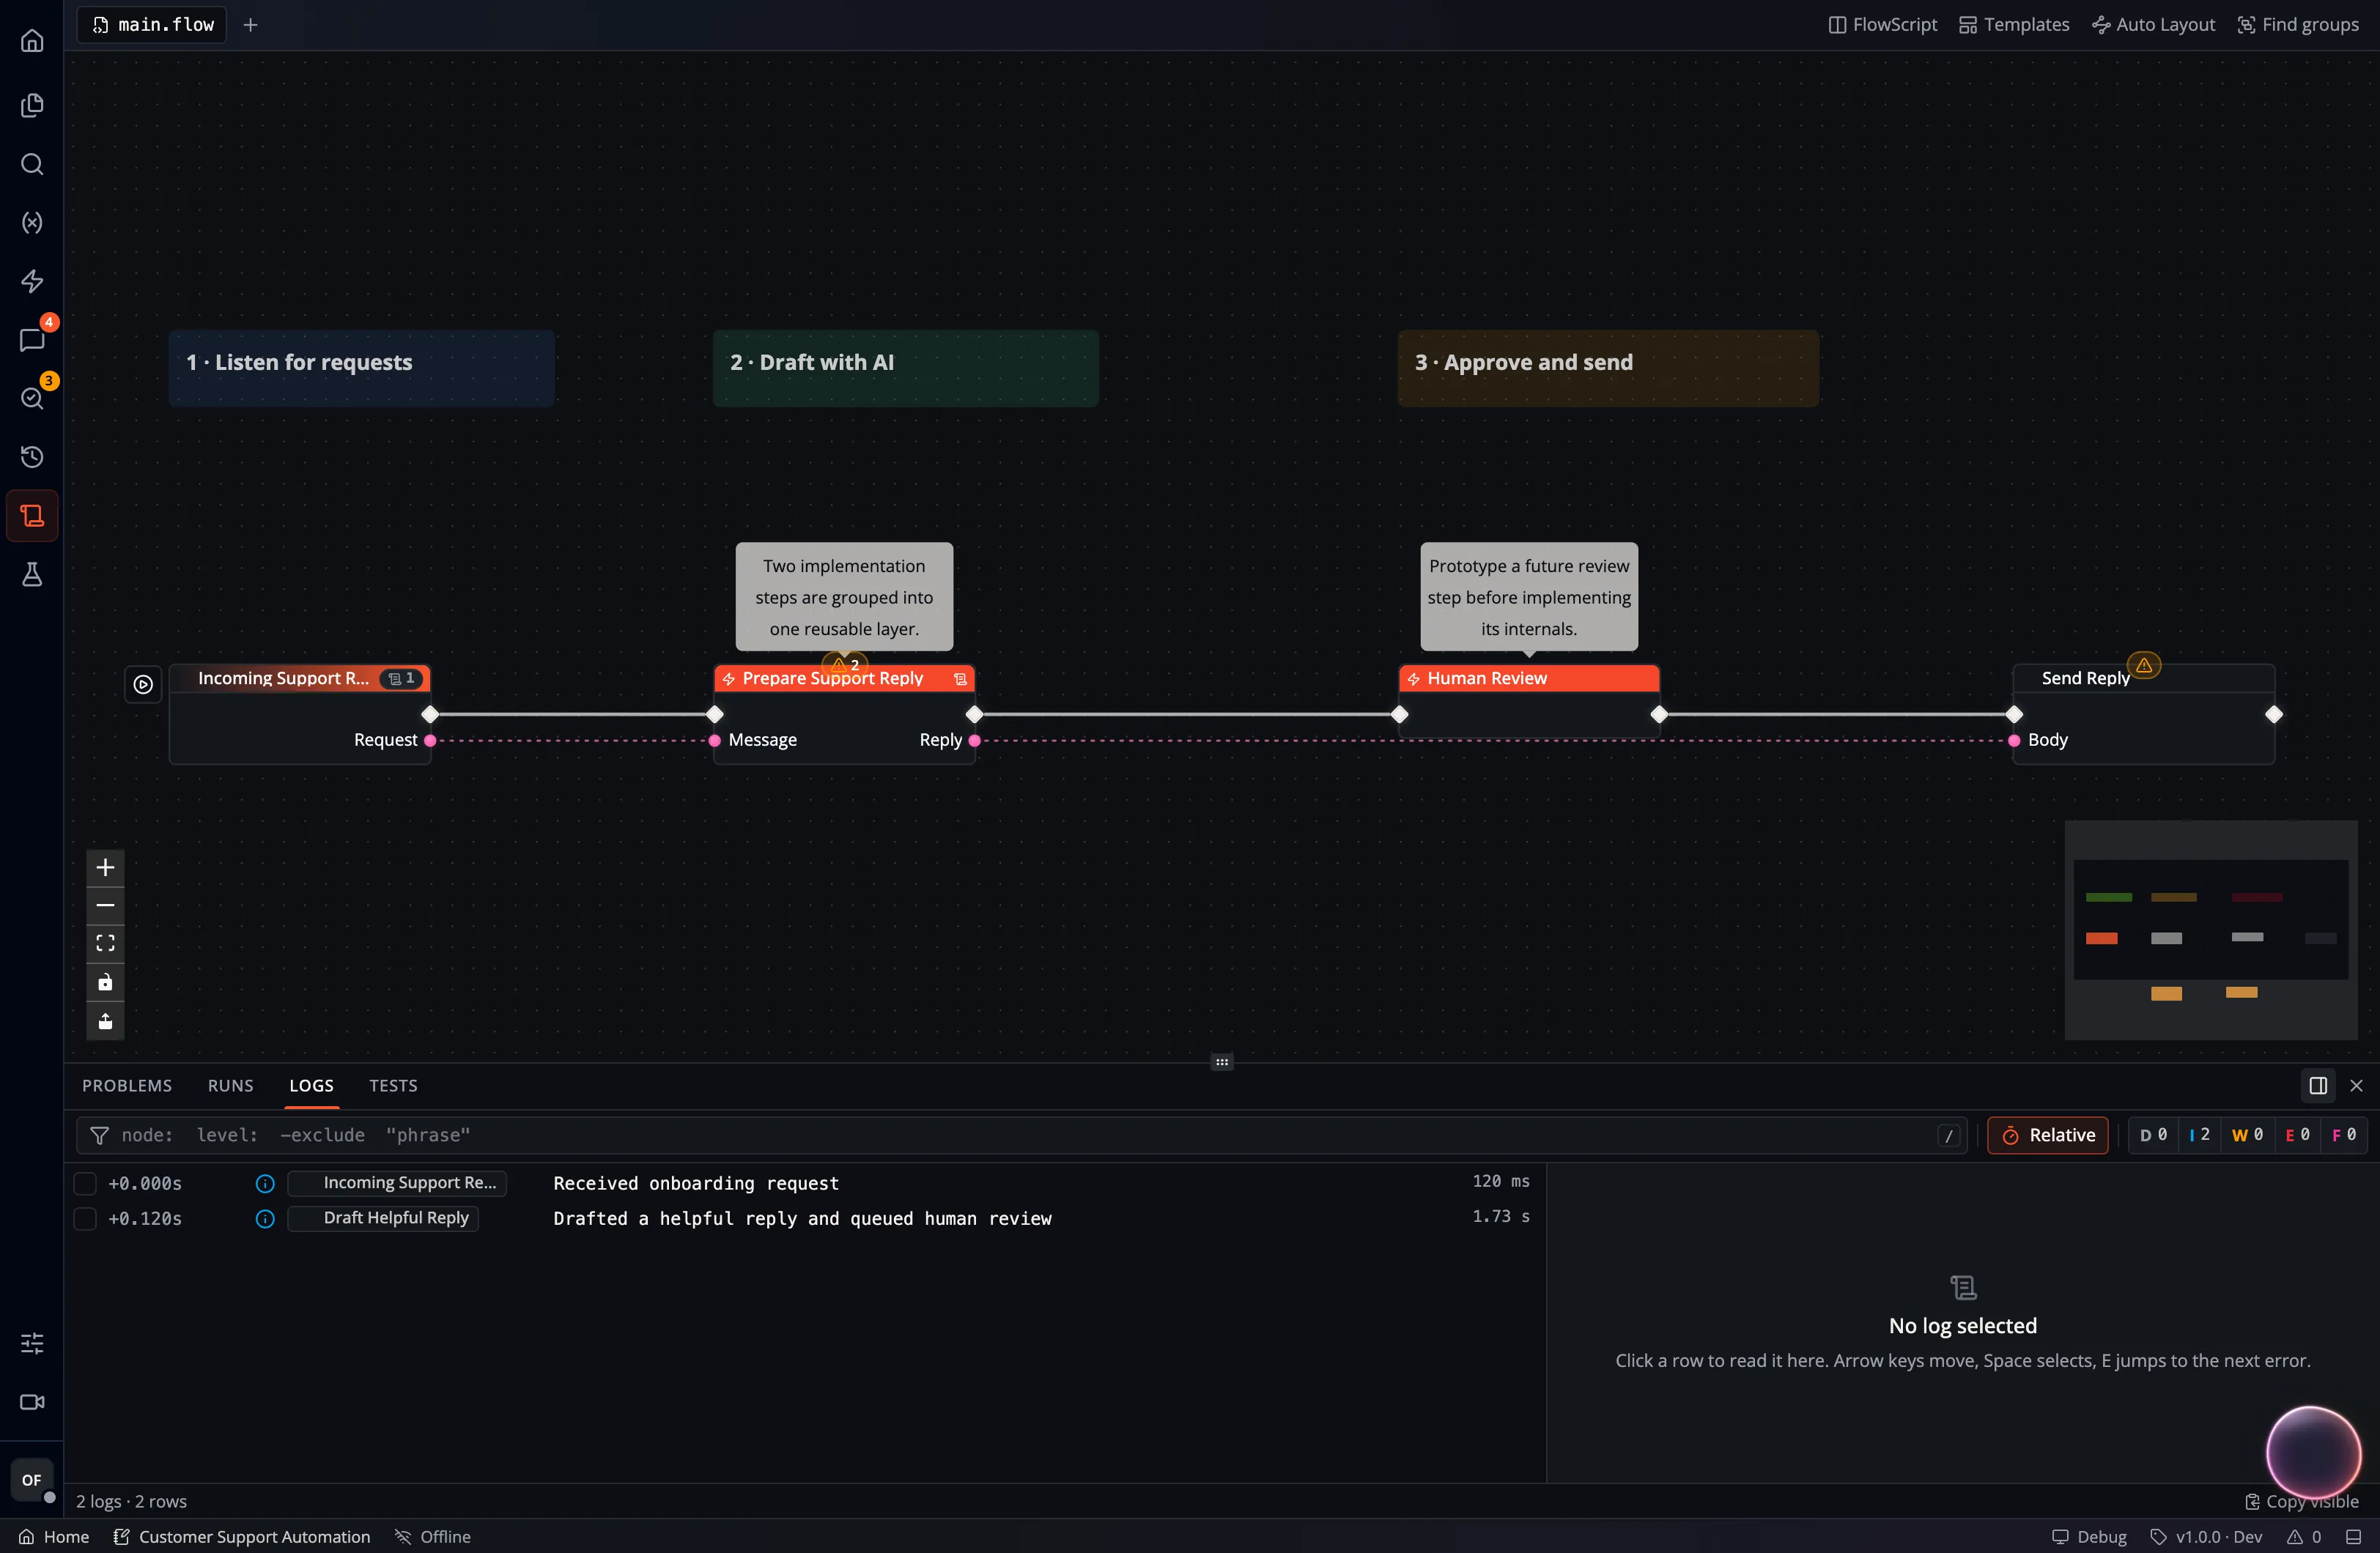The height and width of the screenshot is (1553, 2380).
Task: Open the search icon in sidebar
Action: pos(32,164)
